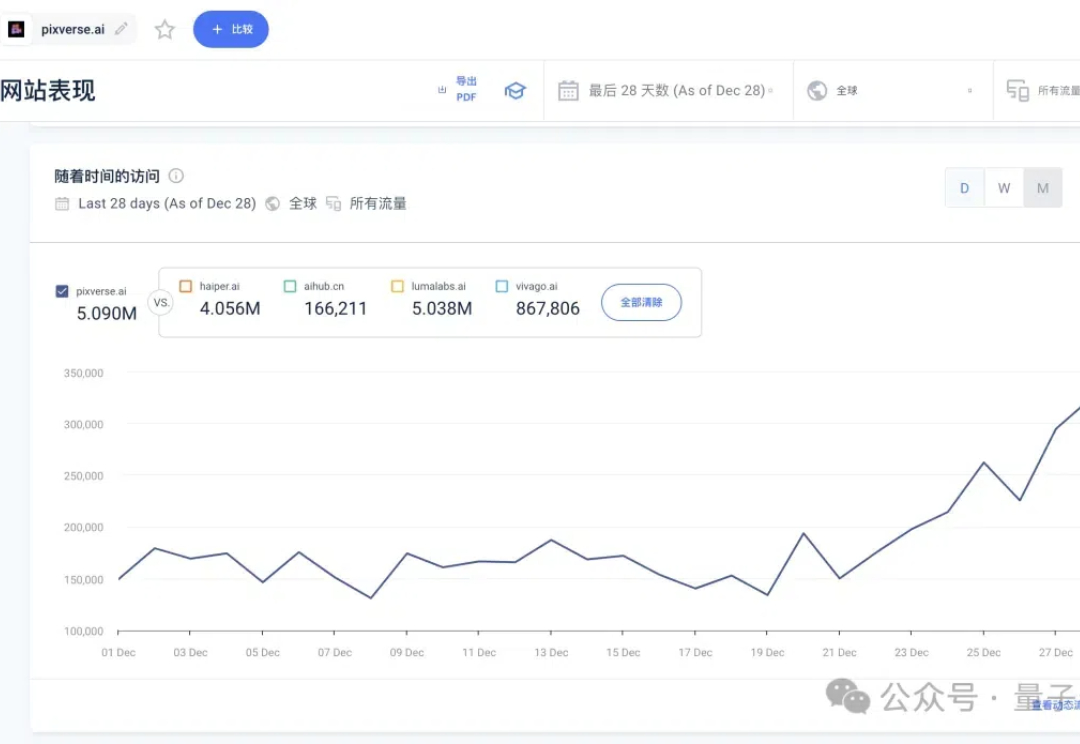Click the 350,000 y-axis label

[x=83, y=373]
